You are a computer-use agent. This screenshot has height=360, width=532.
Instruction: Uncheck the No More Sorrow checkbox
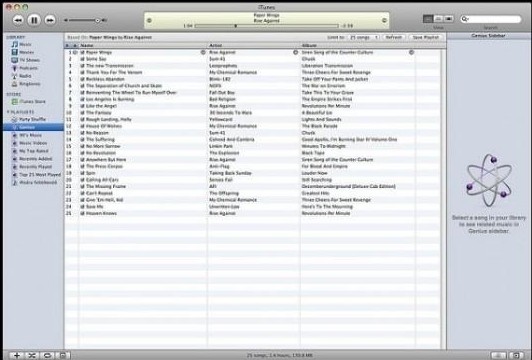point(82,146)
